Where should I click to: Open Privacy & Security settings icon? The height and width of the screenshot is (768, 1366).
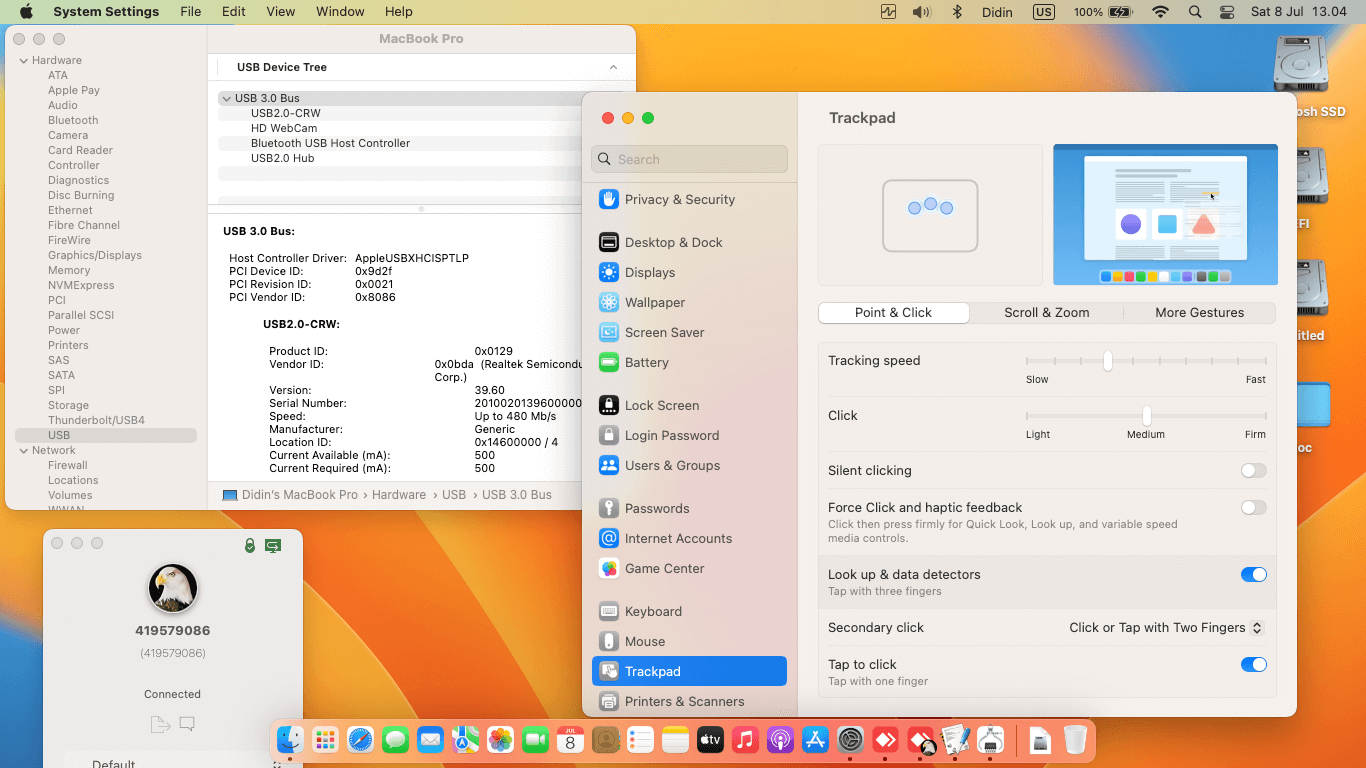click(609, 199)
